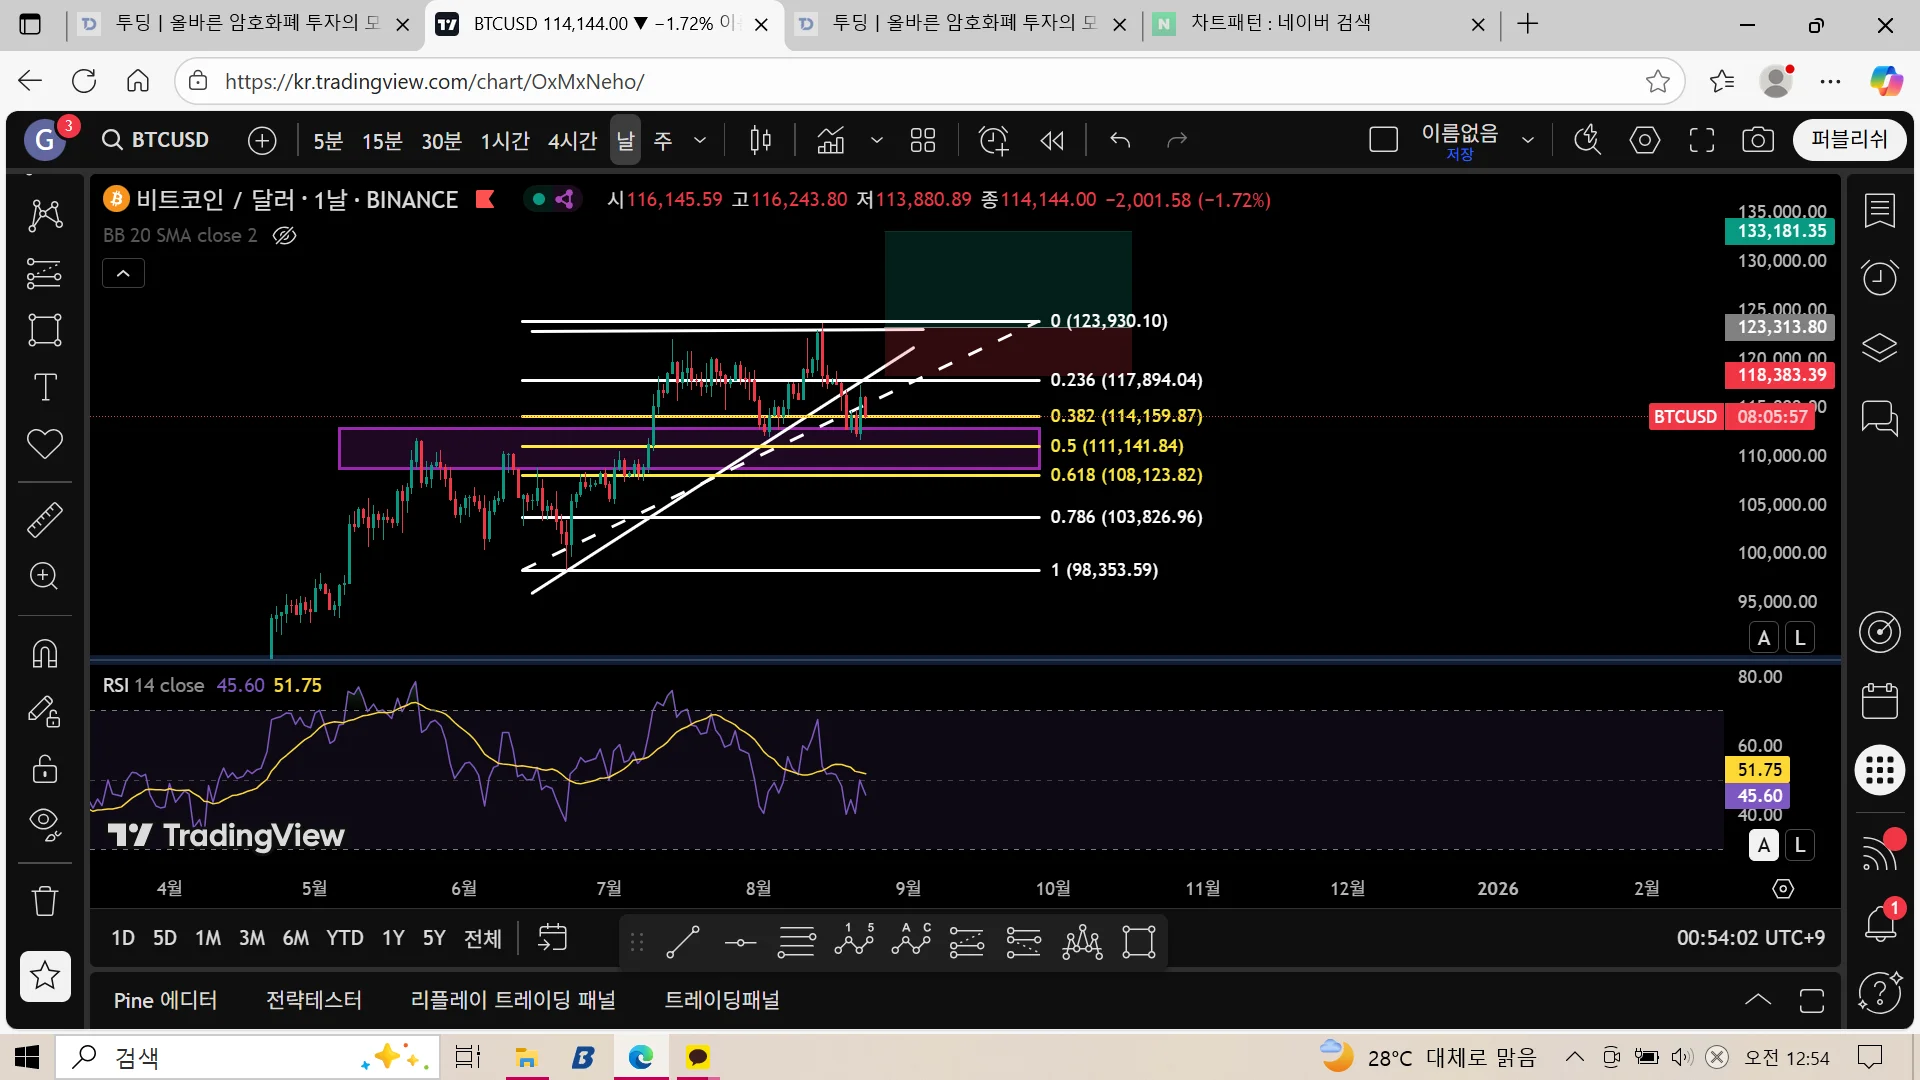Screen dimensions: 1920x1080
Task: Open the layout name dropdown arrow
Action: click(1527, 140)
